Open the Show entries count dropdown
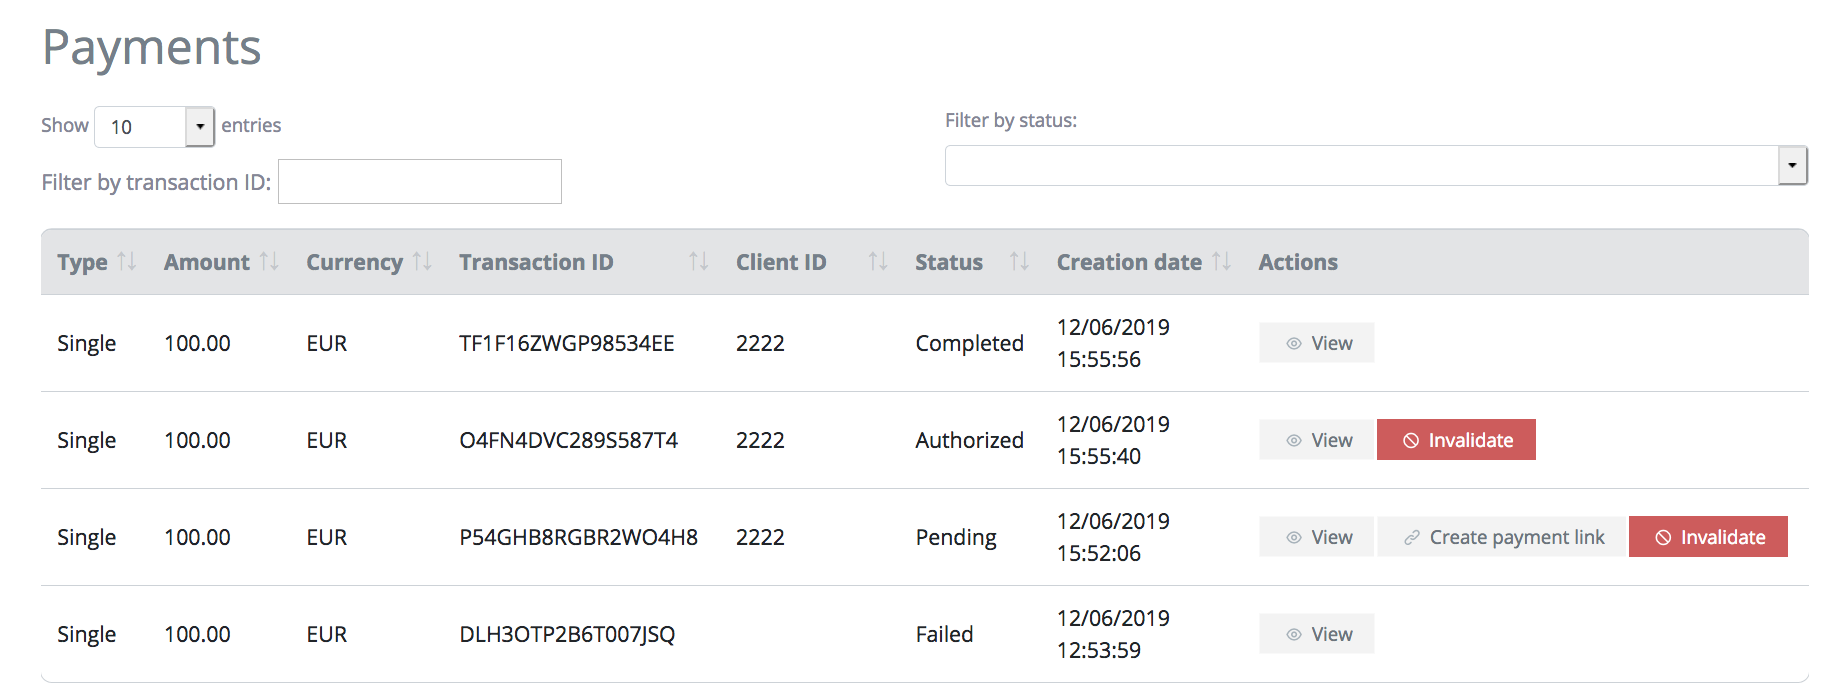The height and width of the screenshot is (698, 1838). coord(154,127)
